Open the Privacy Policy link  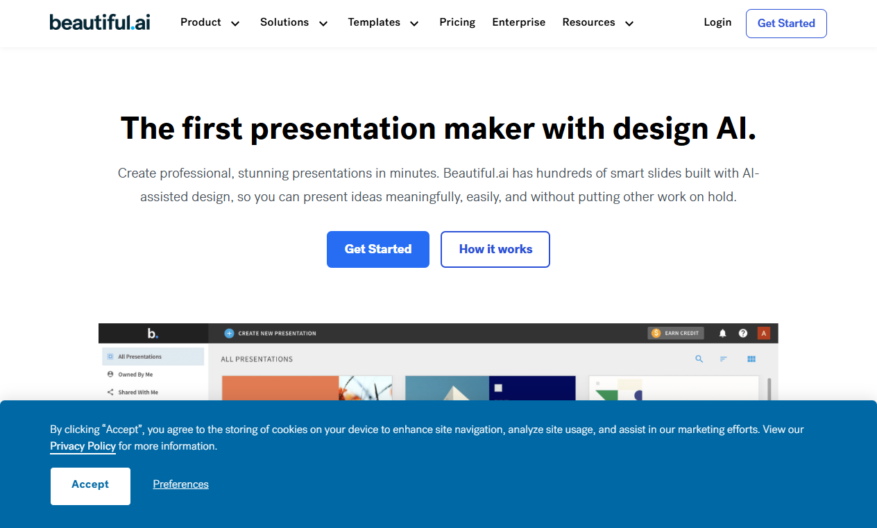(x=83, y=446)
